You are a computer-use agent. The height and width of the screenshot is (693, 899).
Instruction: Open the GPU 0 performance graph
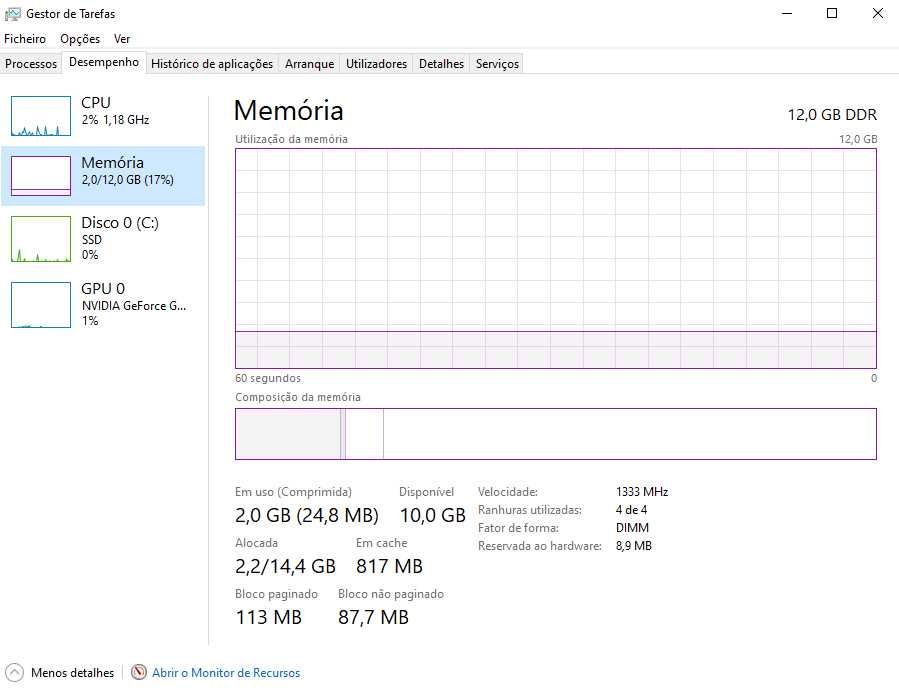(x=41, y=305)
